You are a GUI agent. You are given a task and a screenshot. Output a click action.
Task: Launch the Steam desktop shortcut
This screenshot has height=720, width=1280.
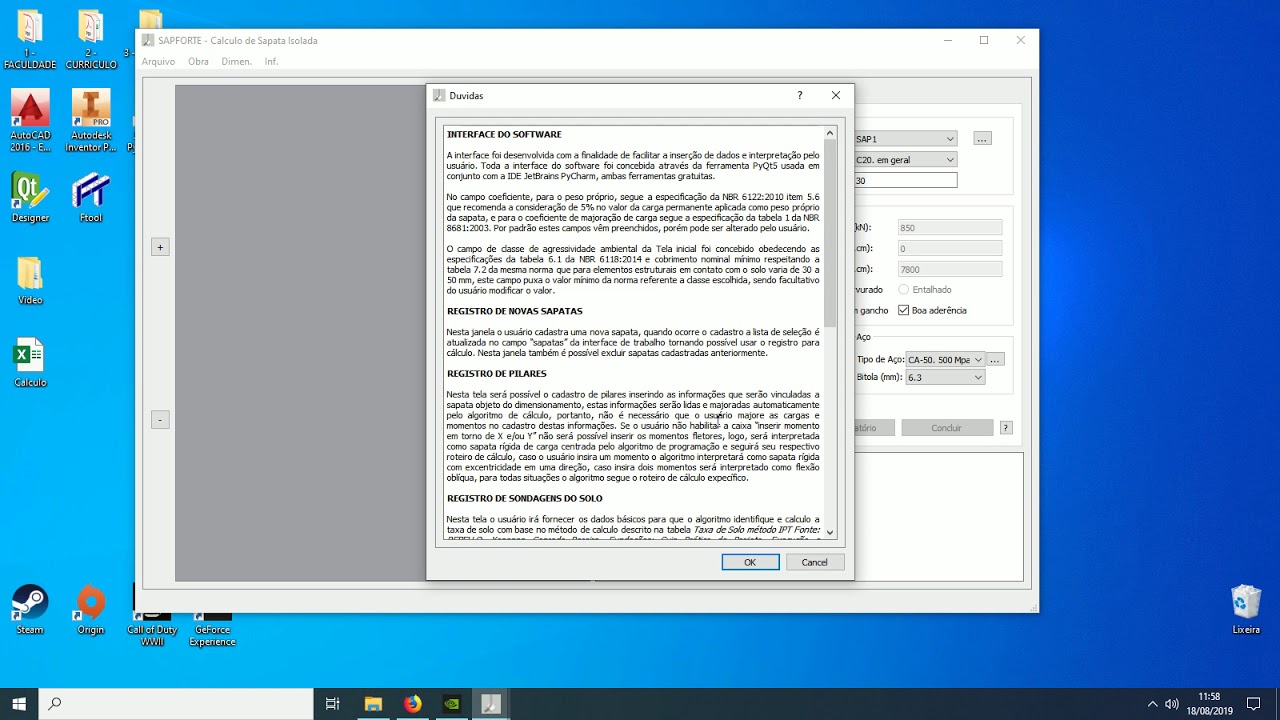pyautogui.click(x=30, y=609)
